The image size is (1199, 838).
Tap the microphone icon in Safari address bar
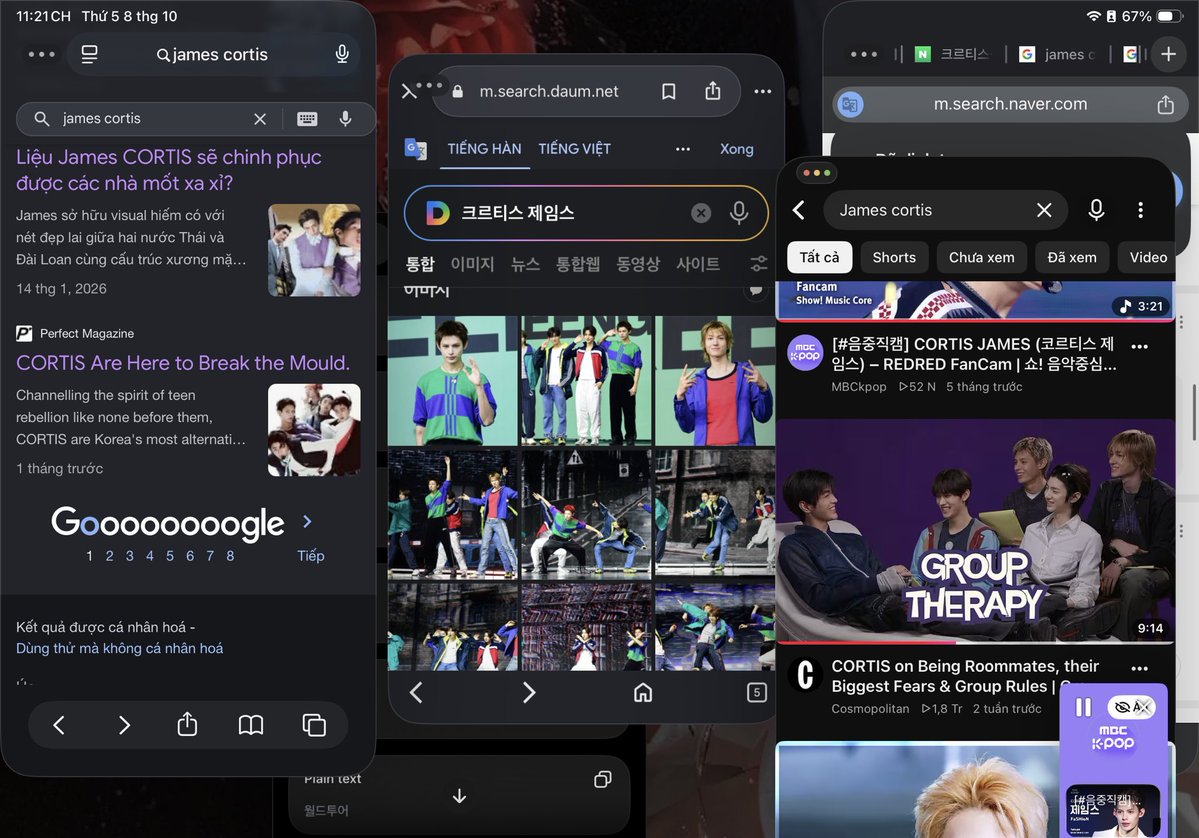pos(342,54)
